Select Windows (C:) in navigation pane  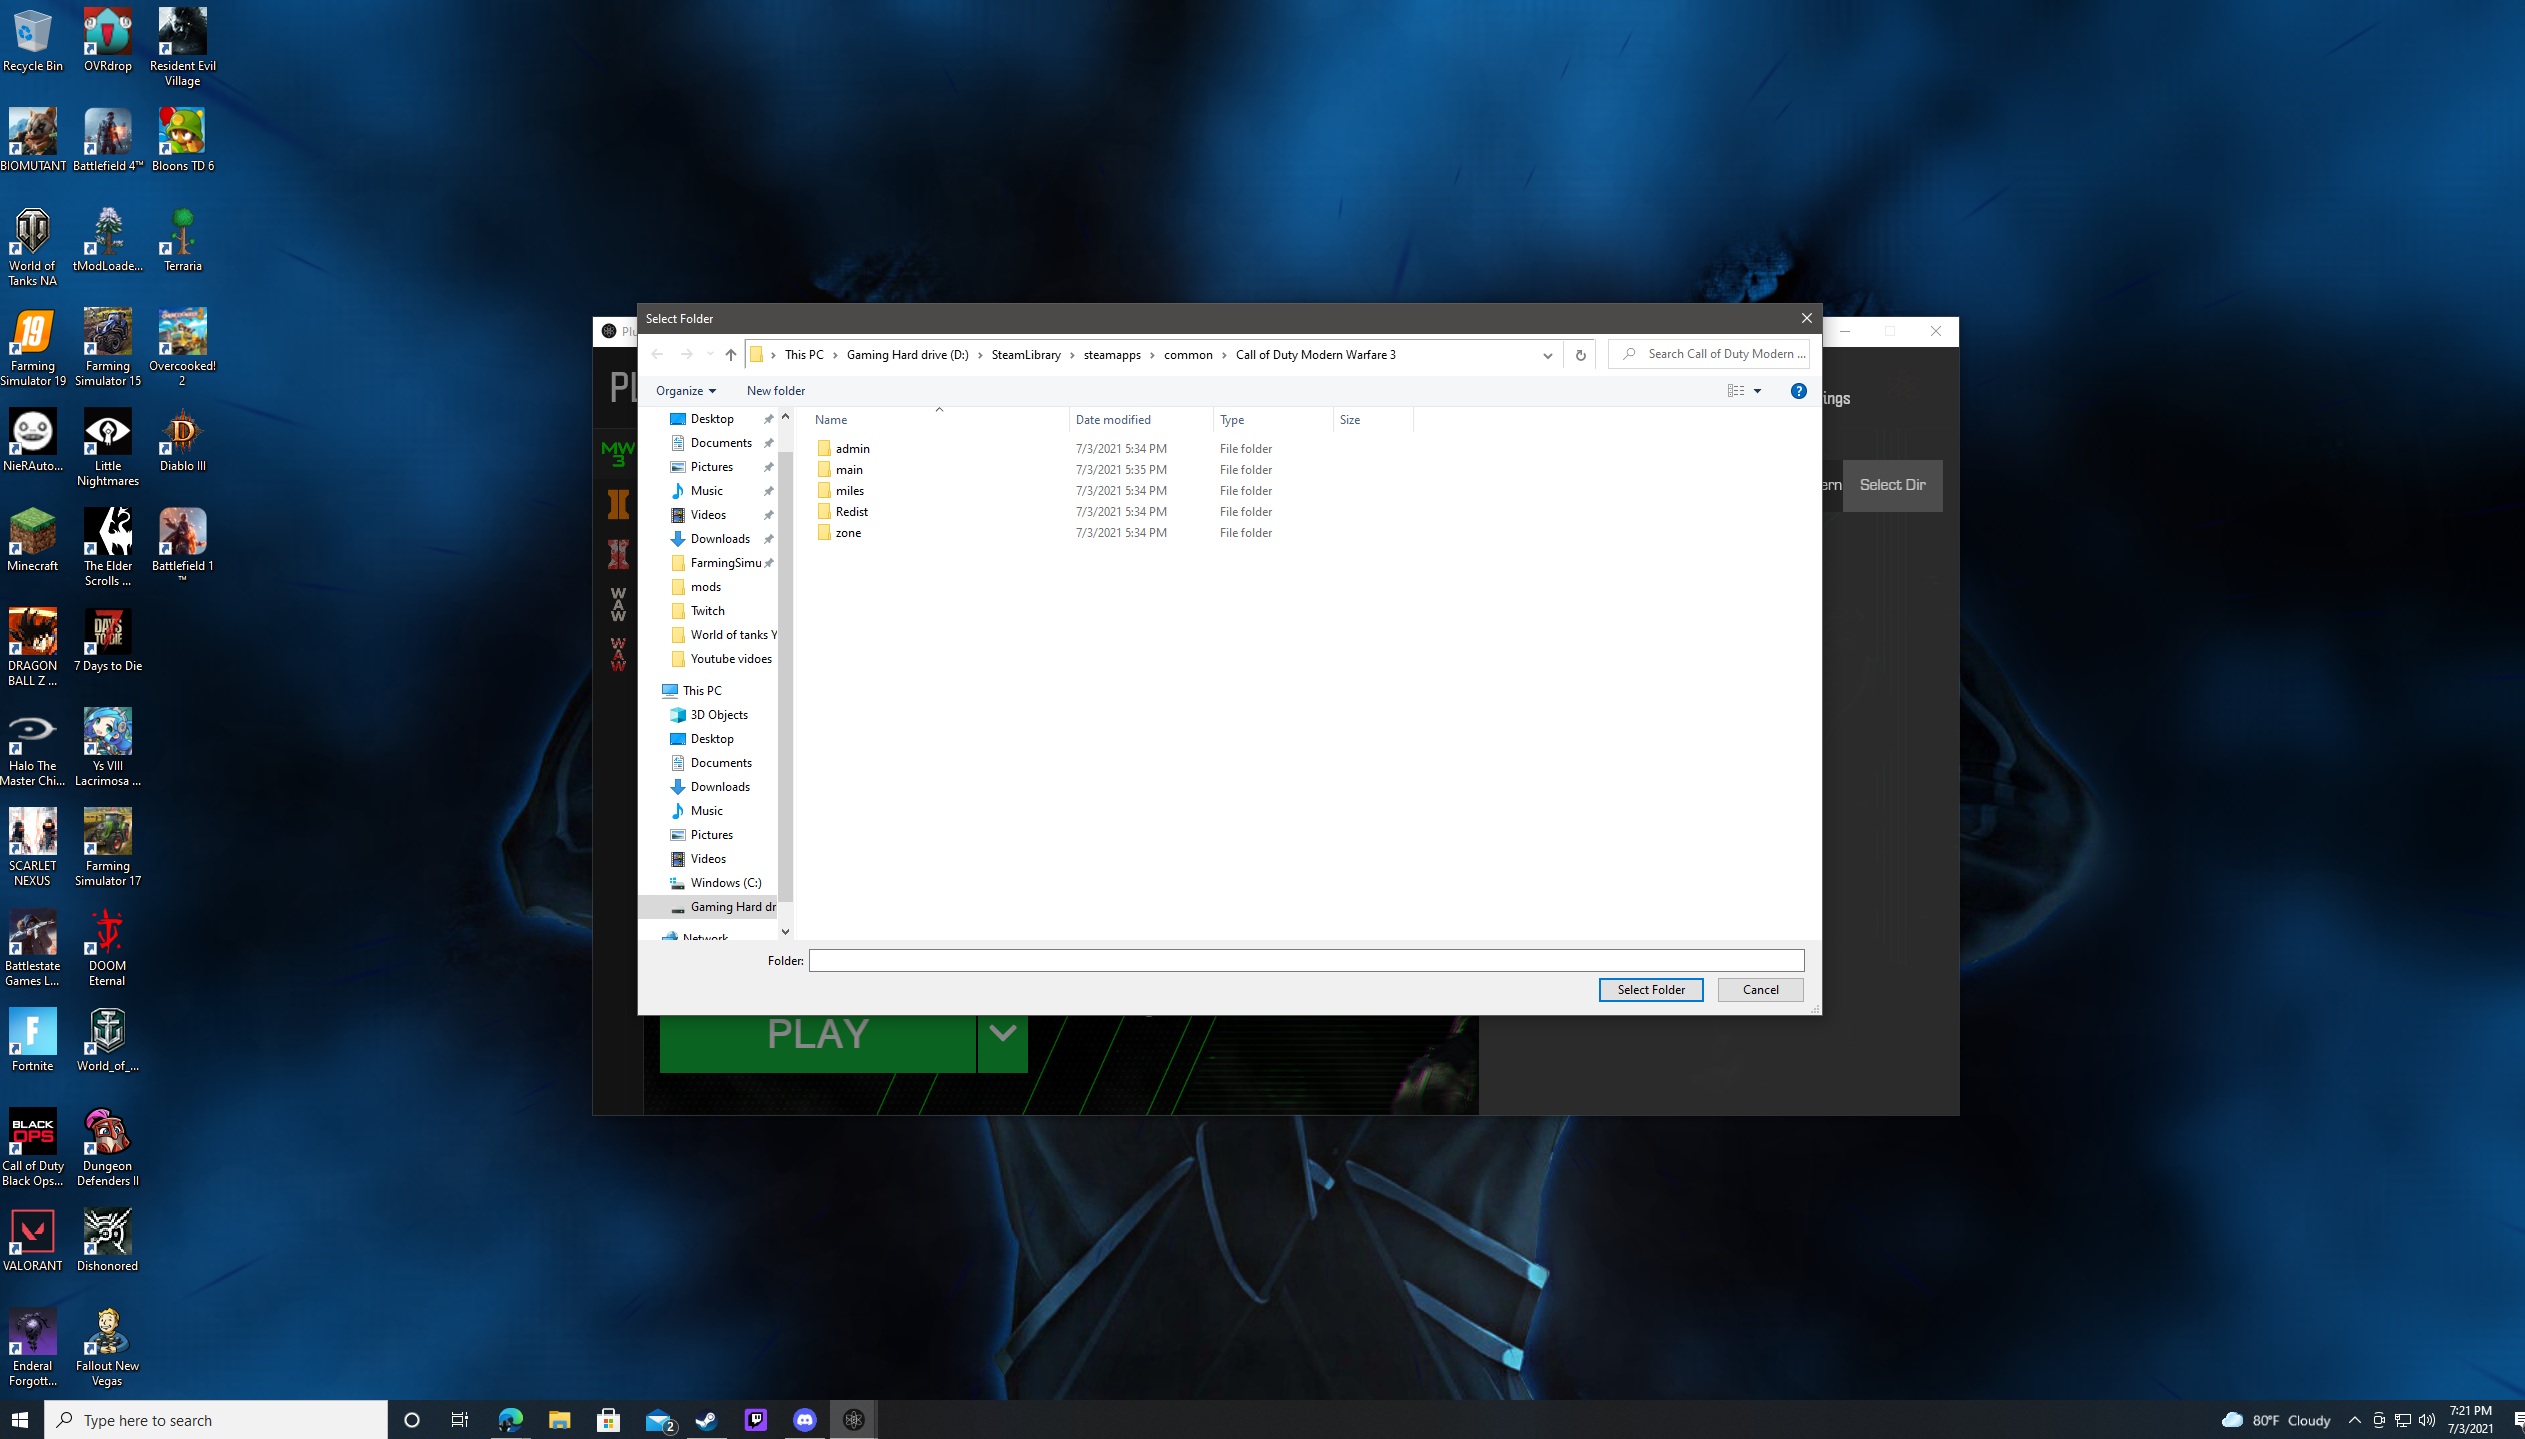pos(725,883)
